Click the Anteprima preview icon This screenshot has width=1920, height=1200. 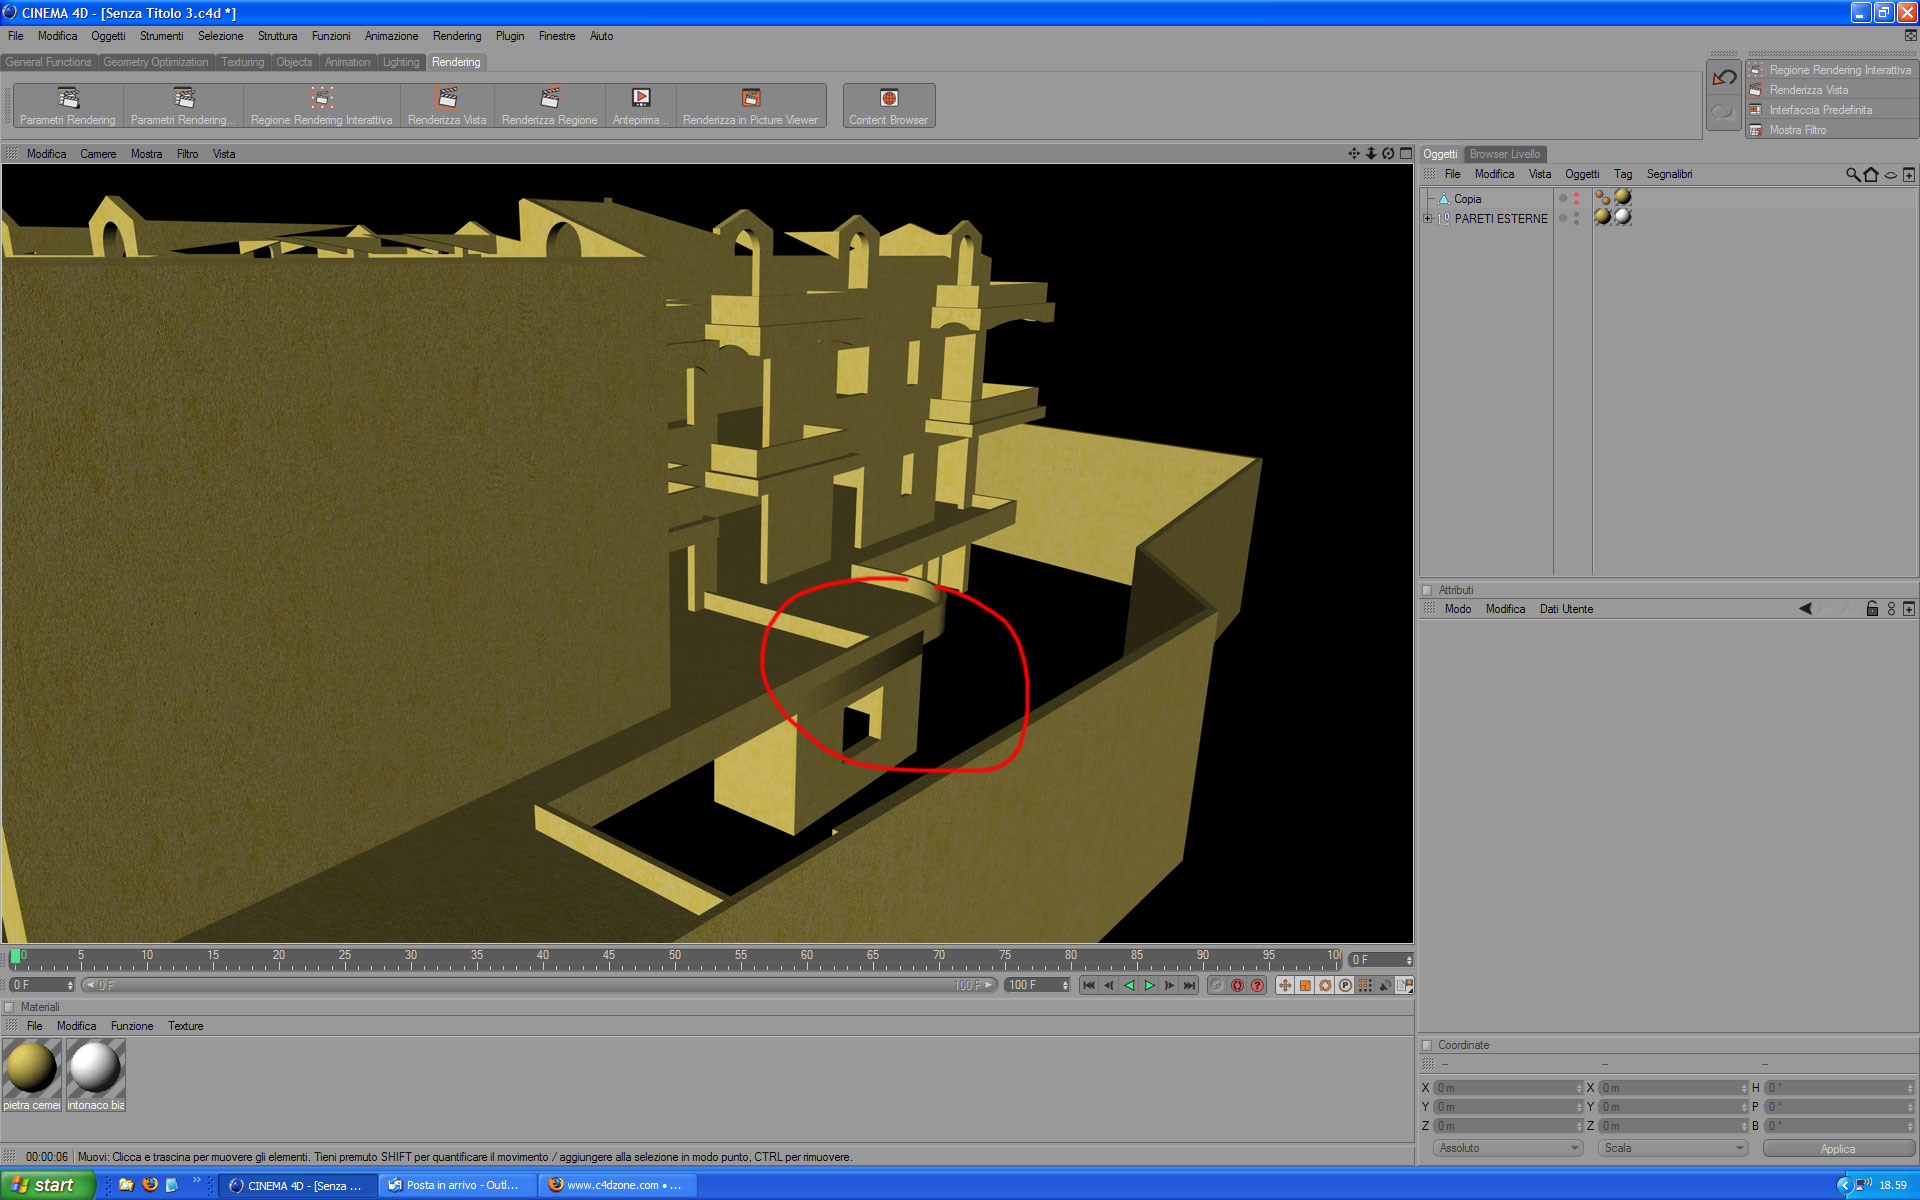[640, 105]
